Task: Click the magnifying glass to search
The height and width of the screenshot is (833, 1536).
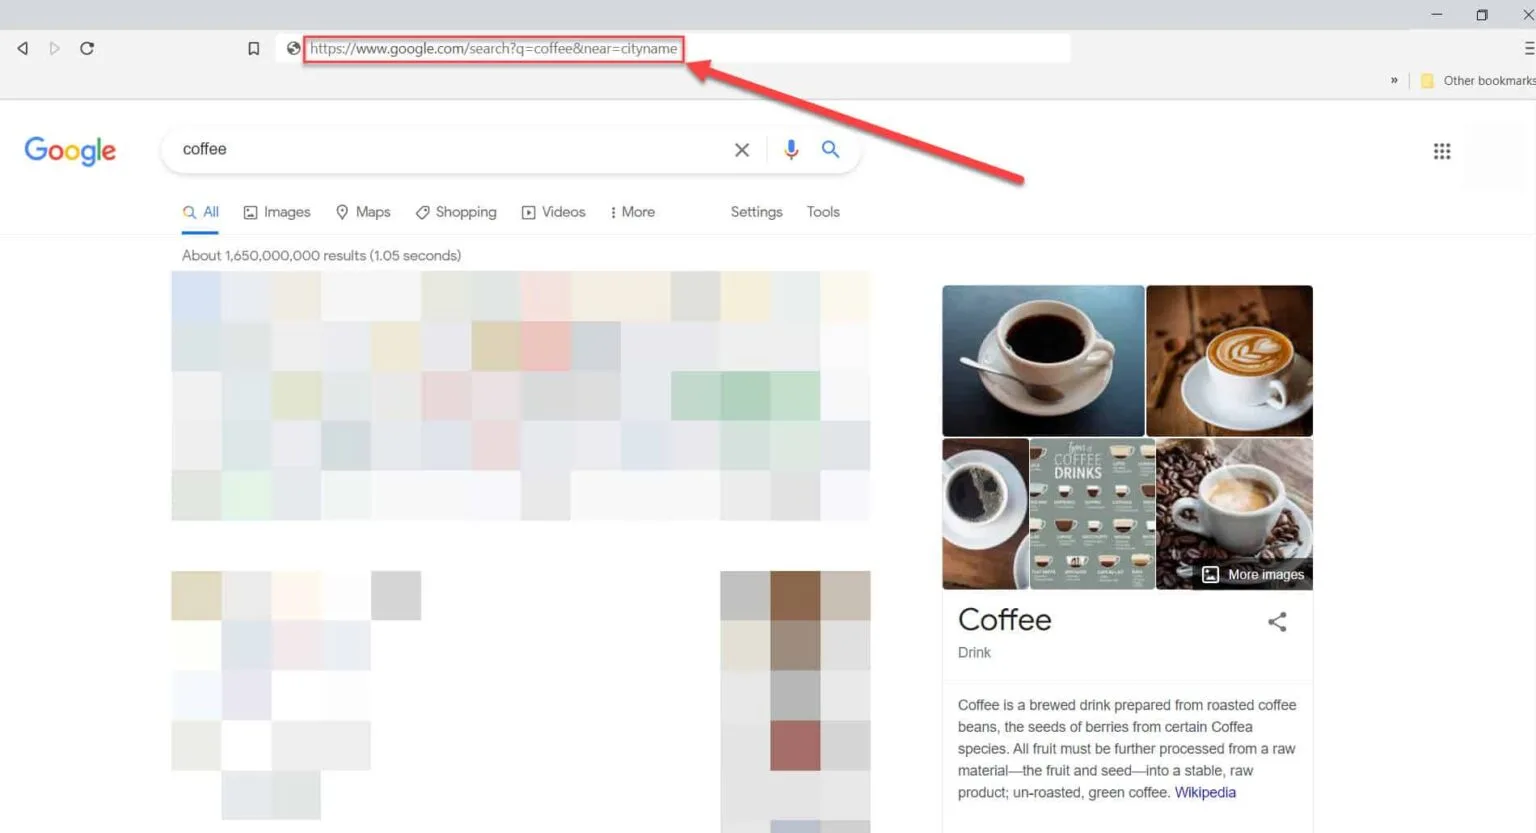Action: coord(830,149)
